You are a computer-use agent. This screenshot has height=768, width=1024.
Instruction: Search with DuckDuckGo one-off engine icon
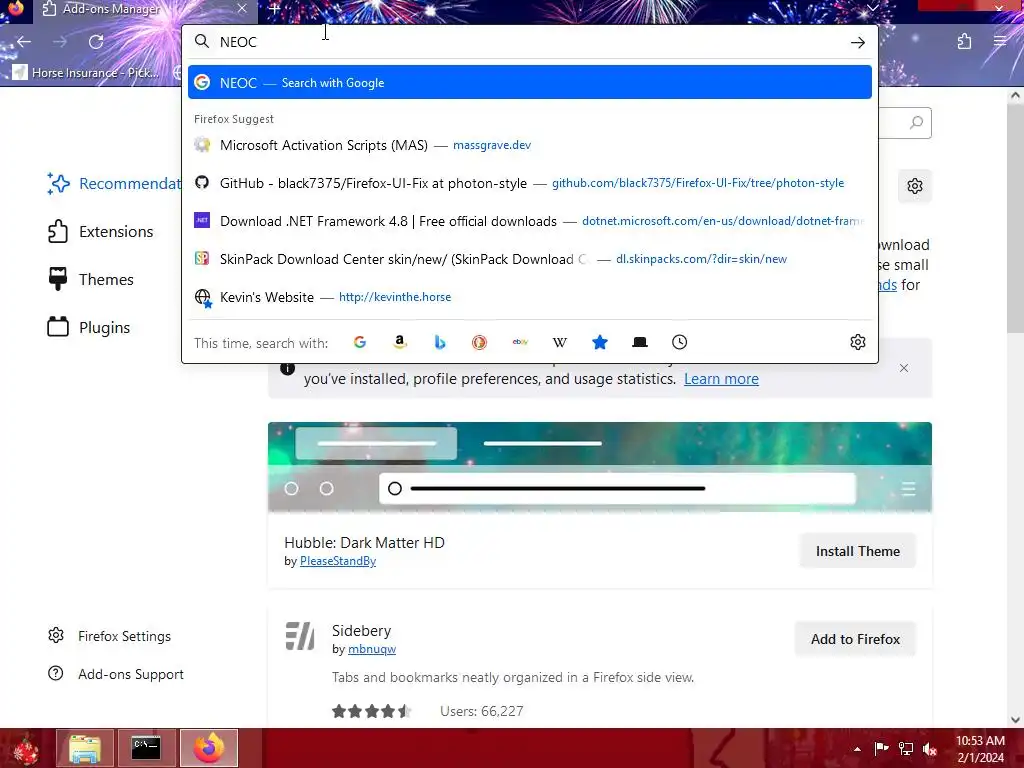tap(479, 342)
